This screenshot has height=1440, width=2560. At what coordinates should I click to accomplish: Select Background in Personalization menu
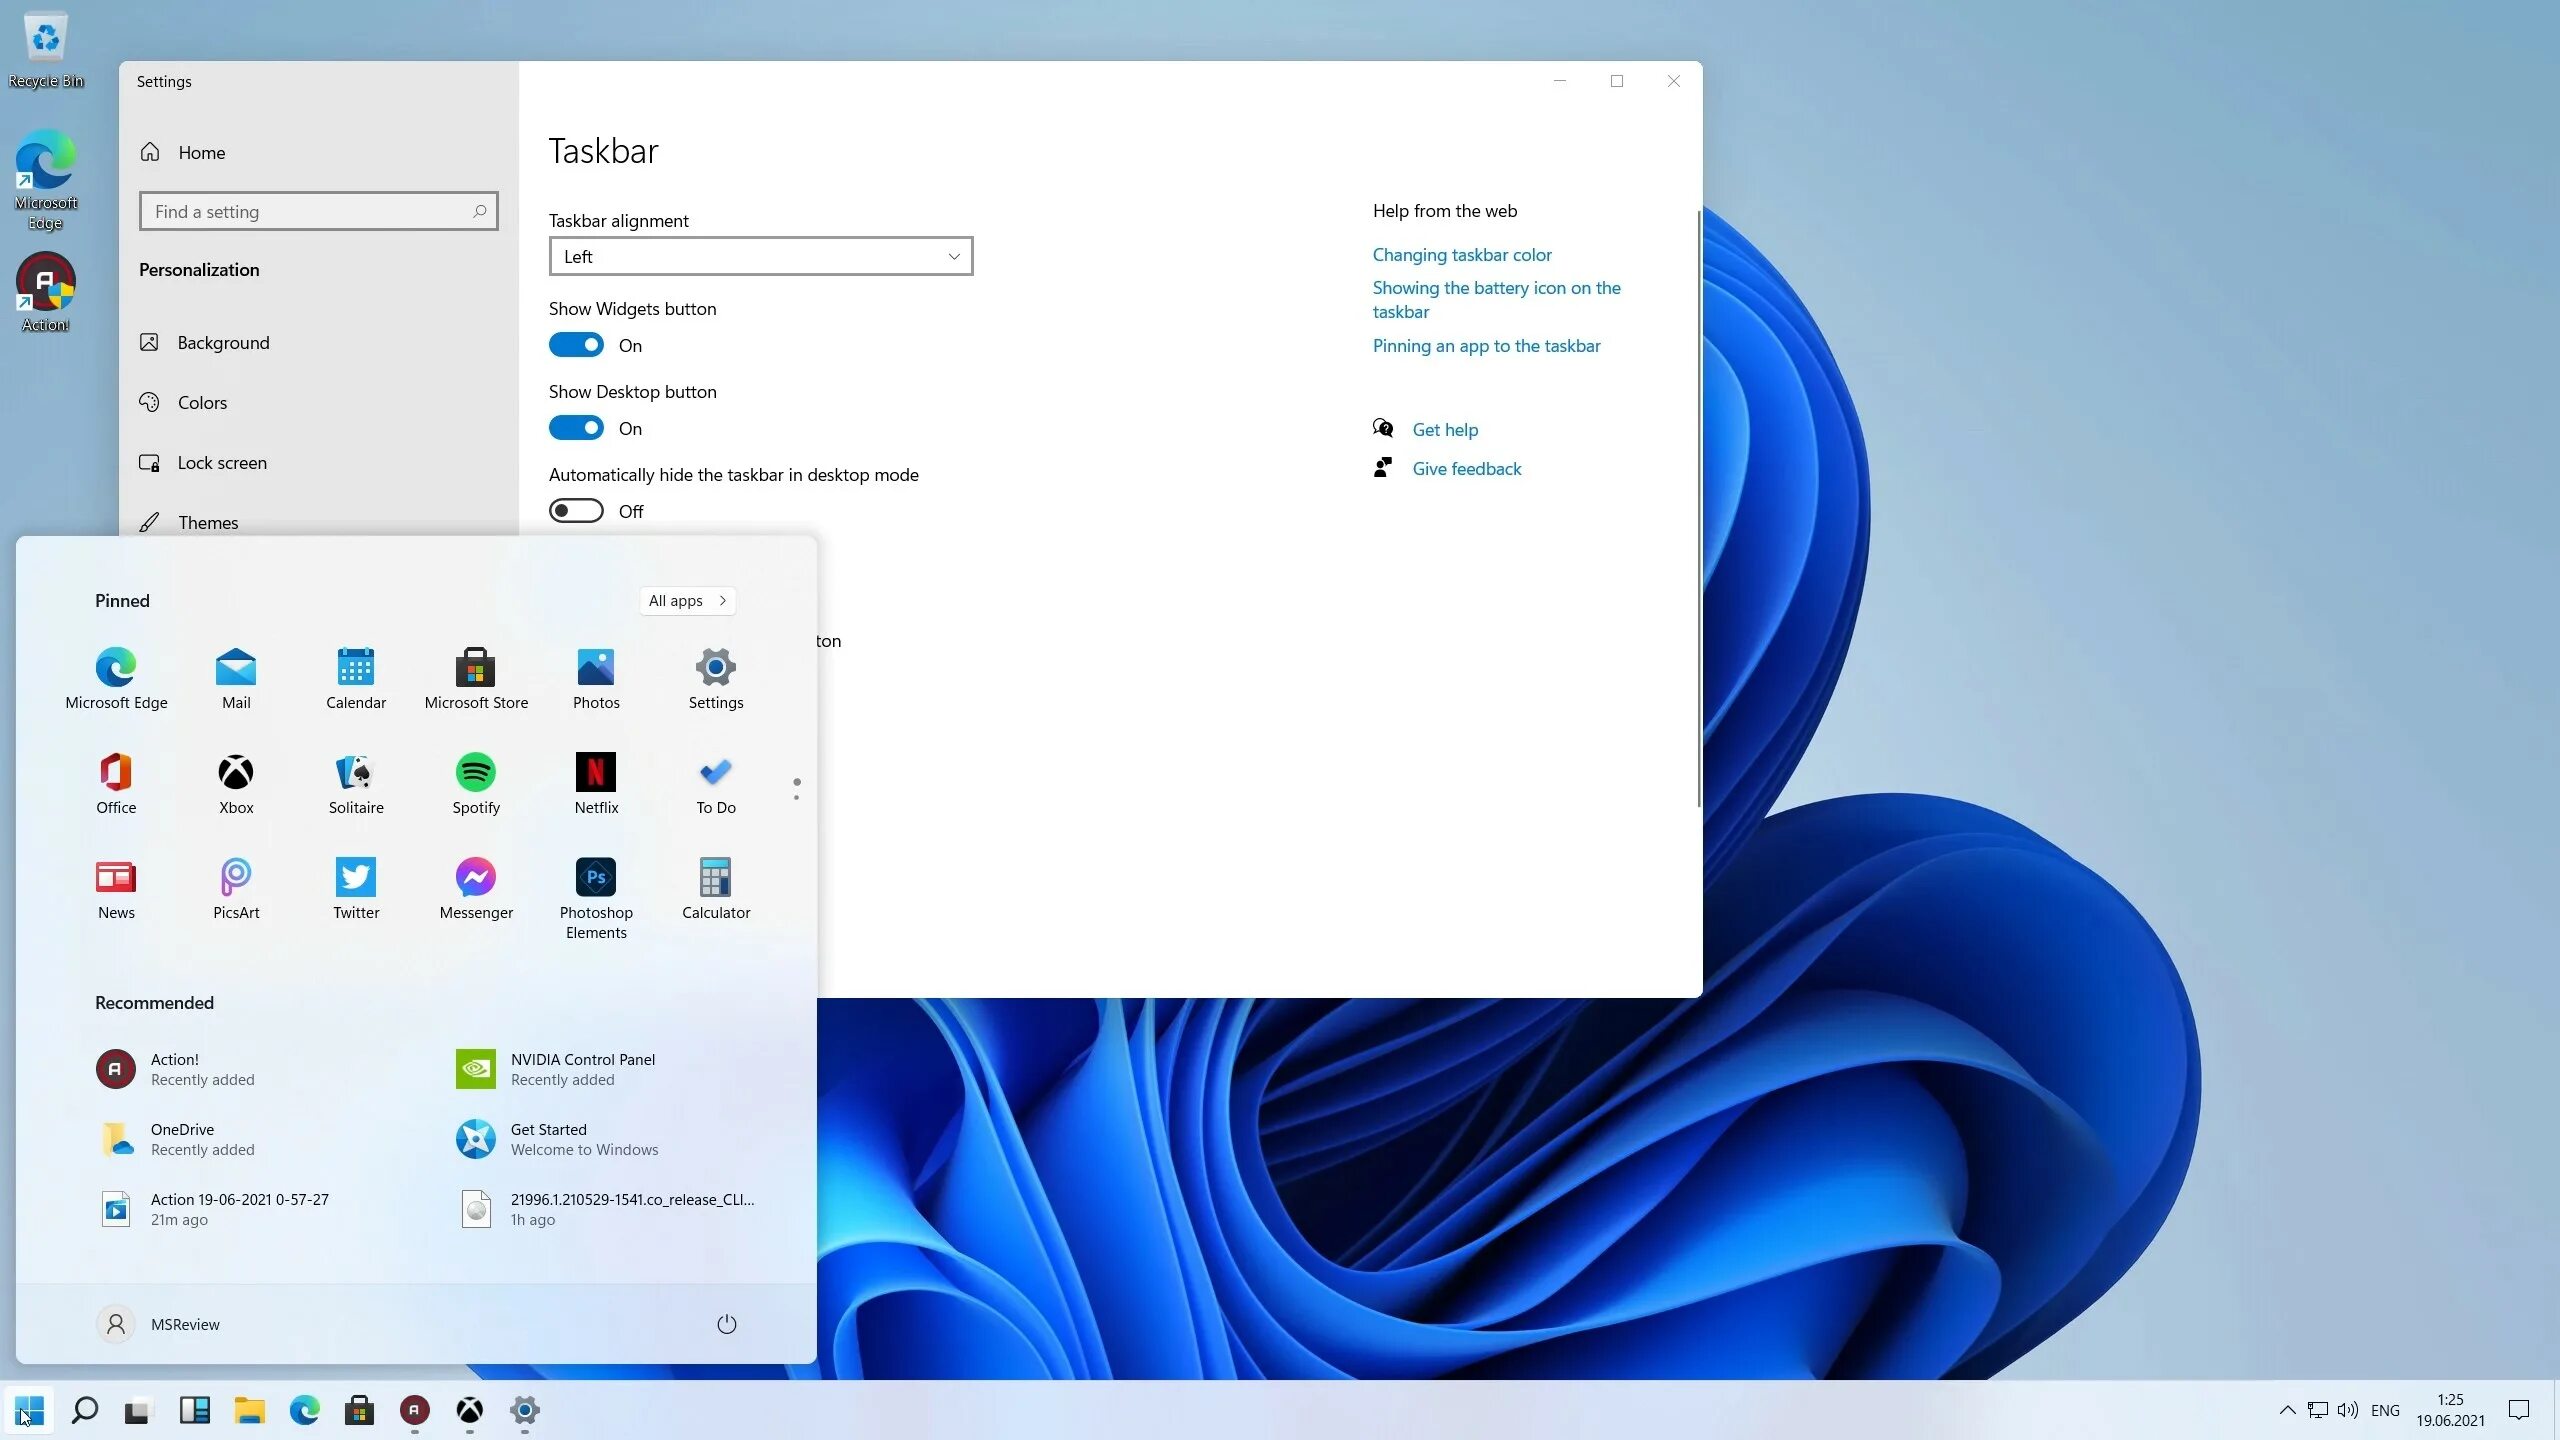(x=222, y=341)
